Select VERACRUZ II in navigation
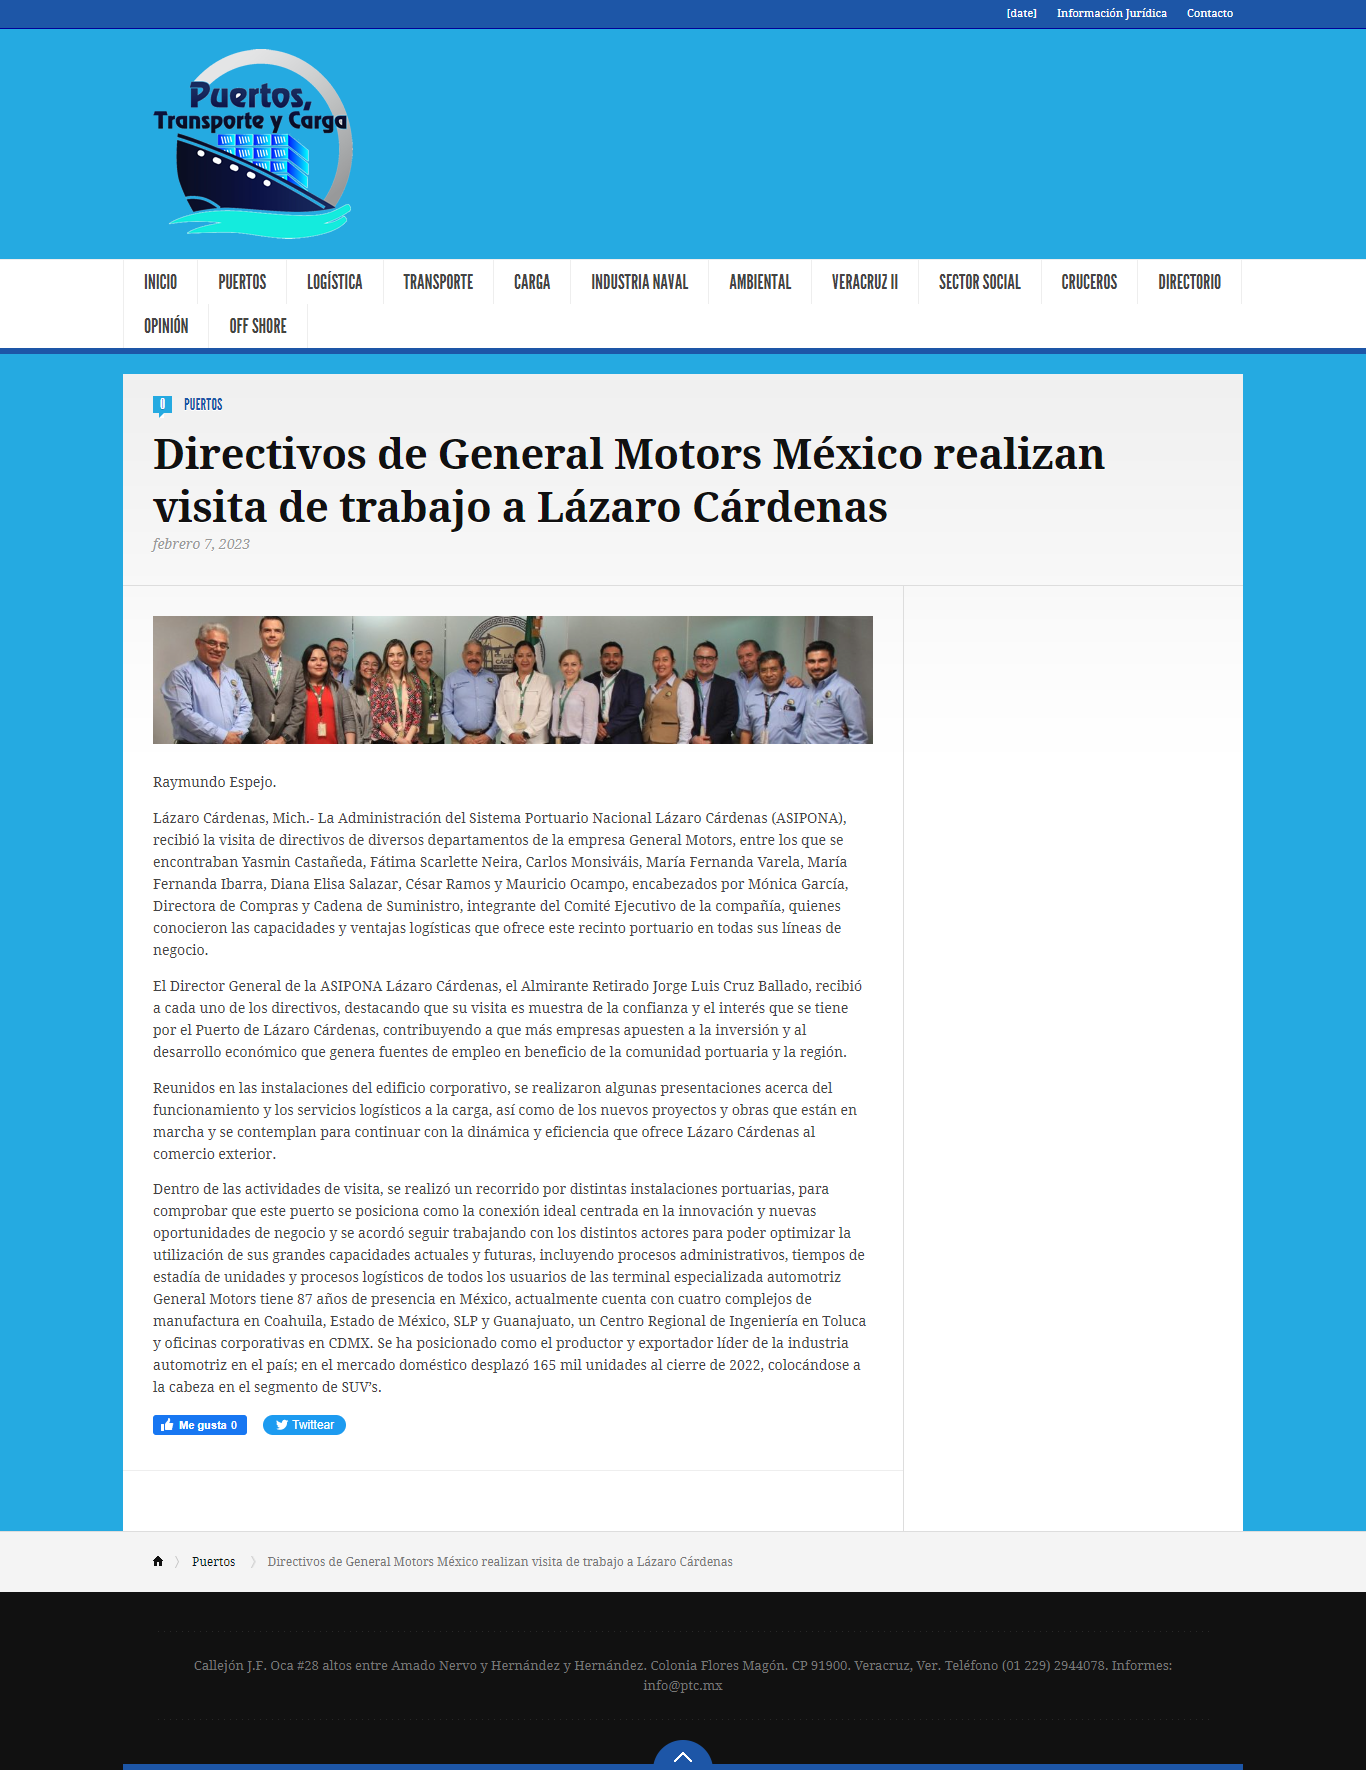 865,282
